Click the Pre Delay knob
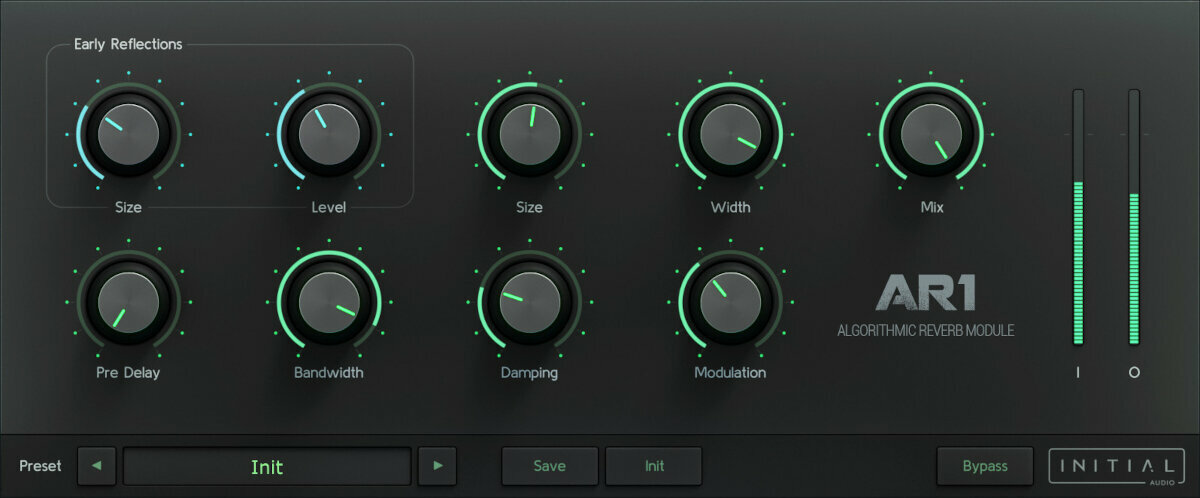The height and width of the screenshot is (498, 1200). (128, 302)
